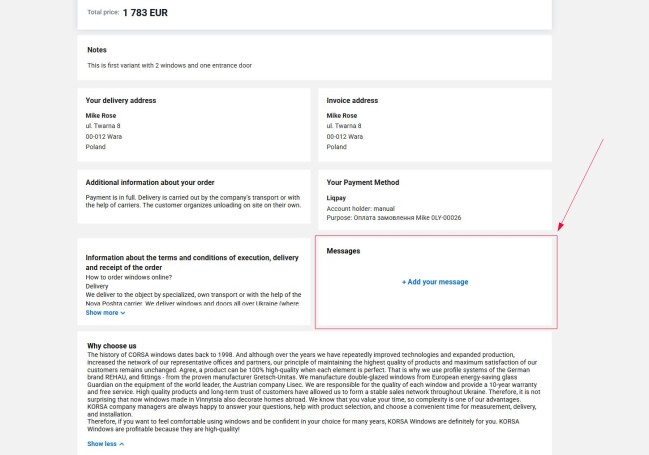649x455 pixels.
Task: Select the total price 1 783 EUR
Action: (x=144, y=12)
